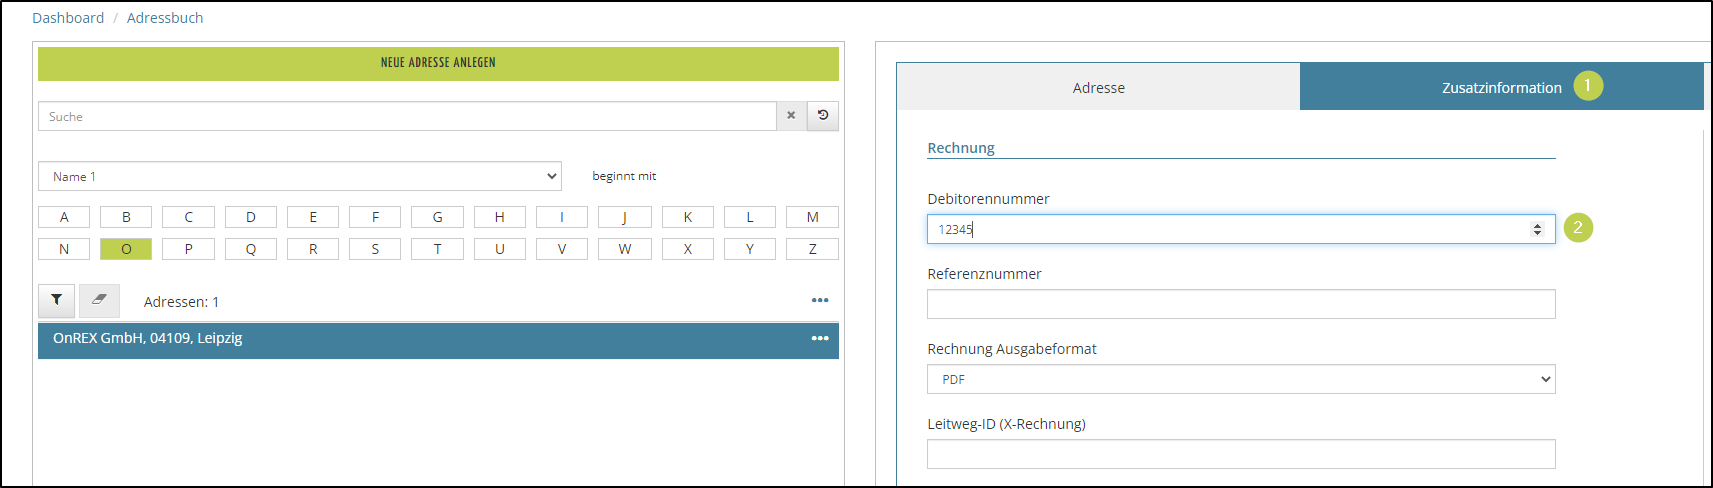
Task: Focus the Referenznummer input field
Action: point(1240,304)
